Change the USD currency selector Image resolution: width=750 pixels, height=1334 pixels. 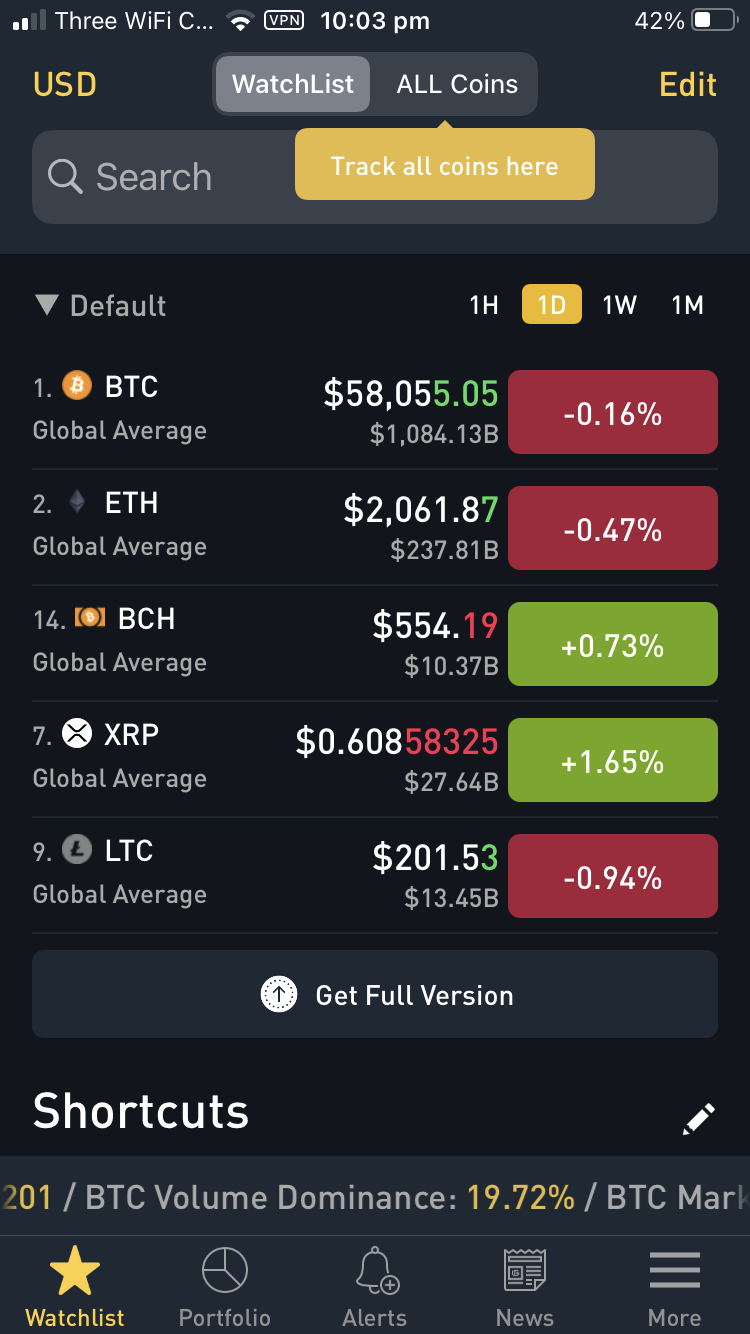pos(65,84)
